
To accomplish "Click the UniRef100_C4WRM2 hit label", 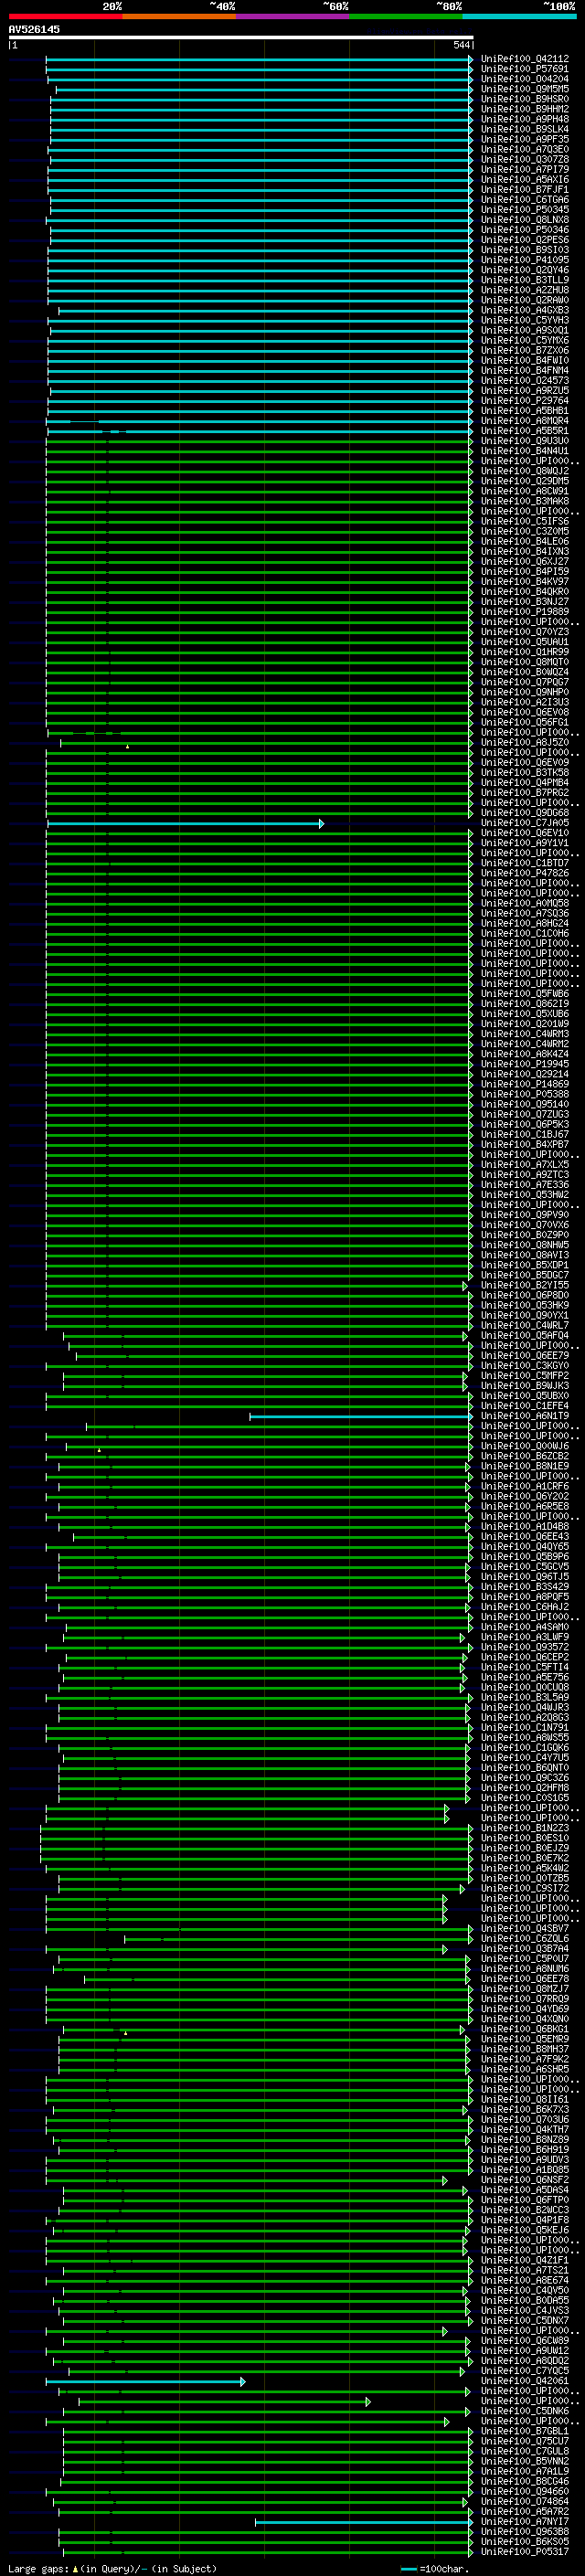I will click(x=525, y=1044).
